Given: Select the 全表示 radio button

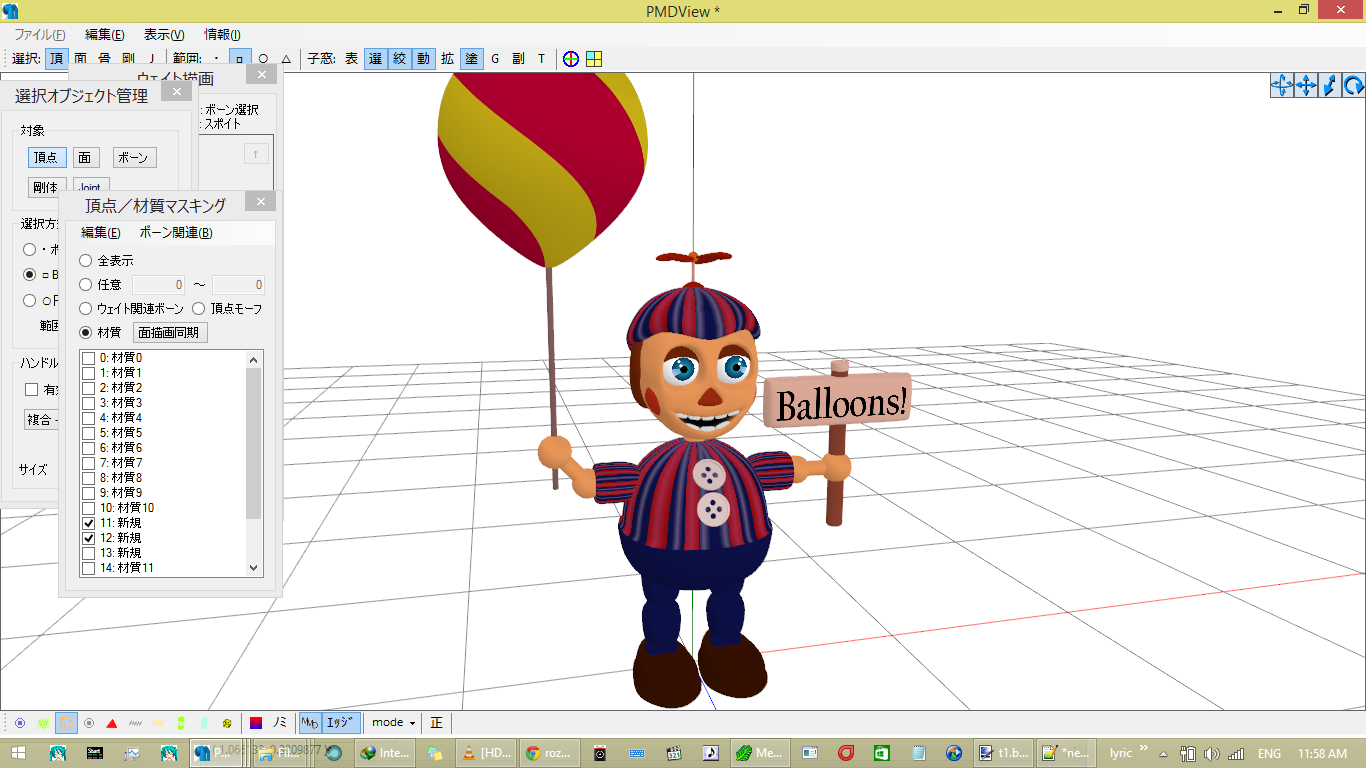Looking at the screenshot, I should click(x=84, y=260).
